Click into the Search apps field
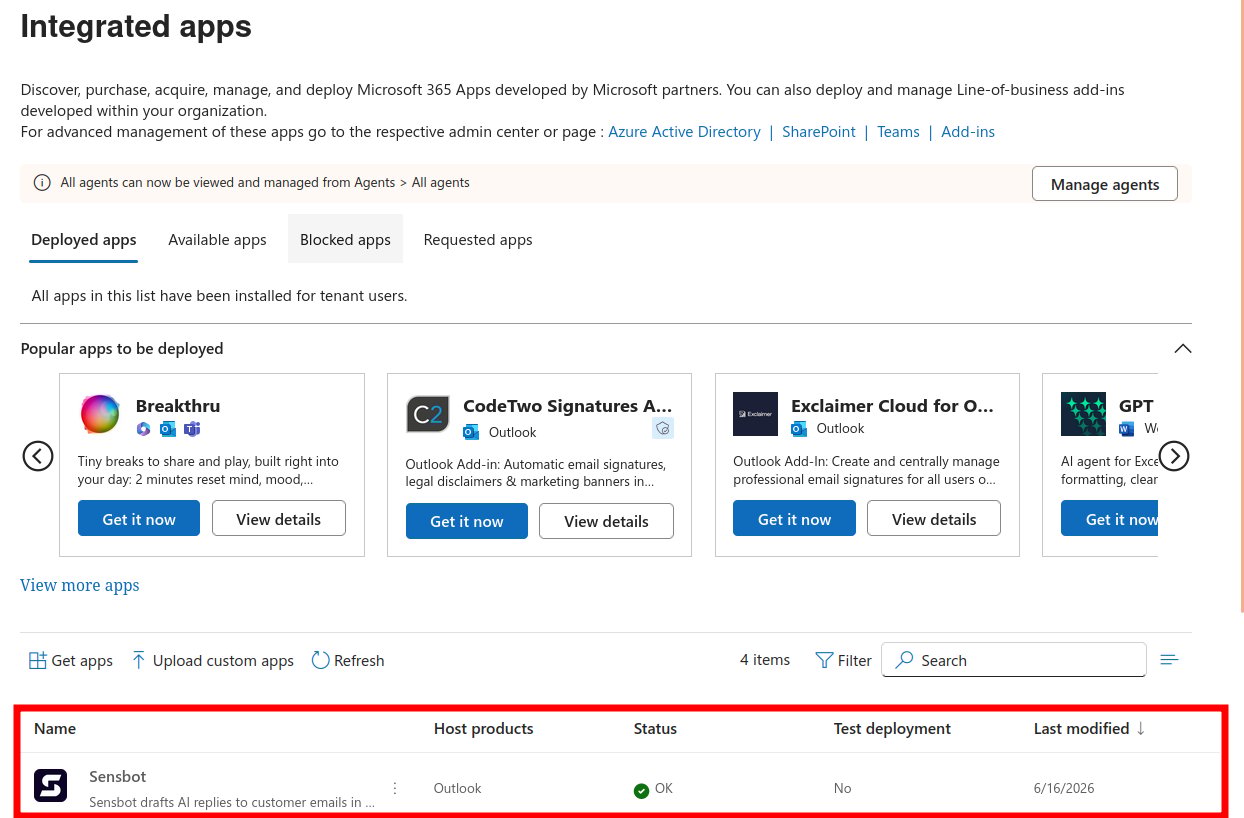Viewport: 1244px width, 818px height. 1014,660
